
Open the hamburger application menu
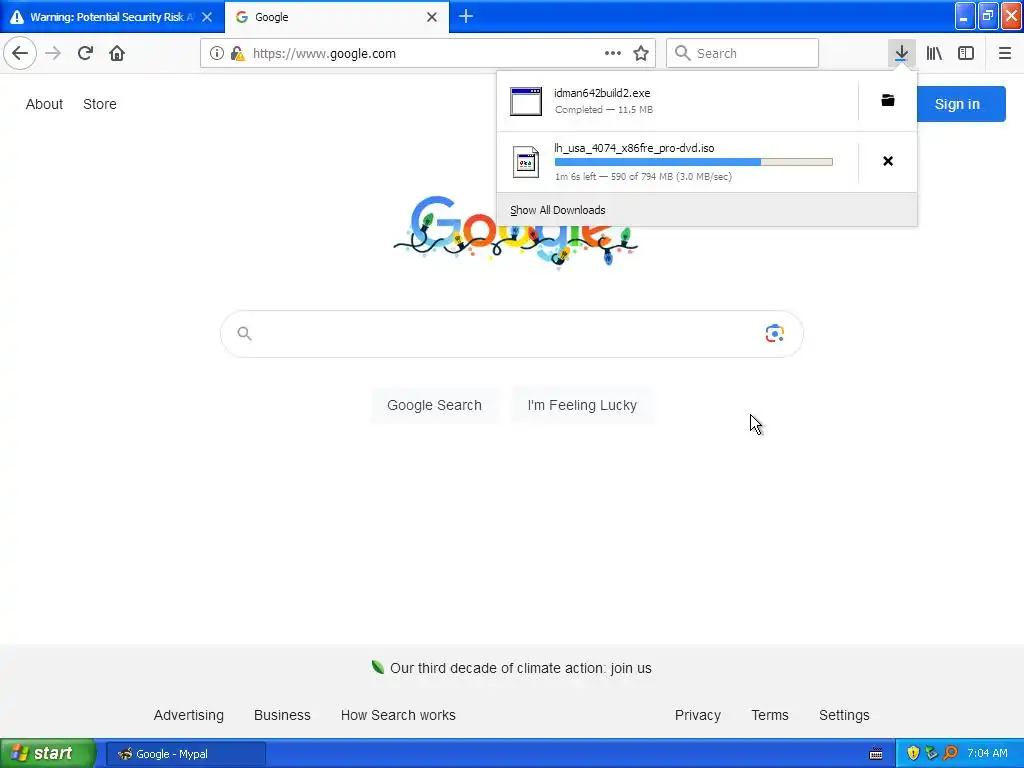coord(1005,53)
